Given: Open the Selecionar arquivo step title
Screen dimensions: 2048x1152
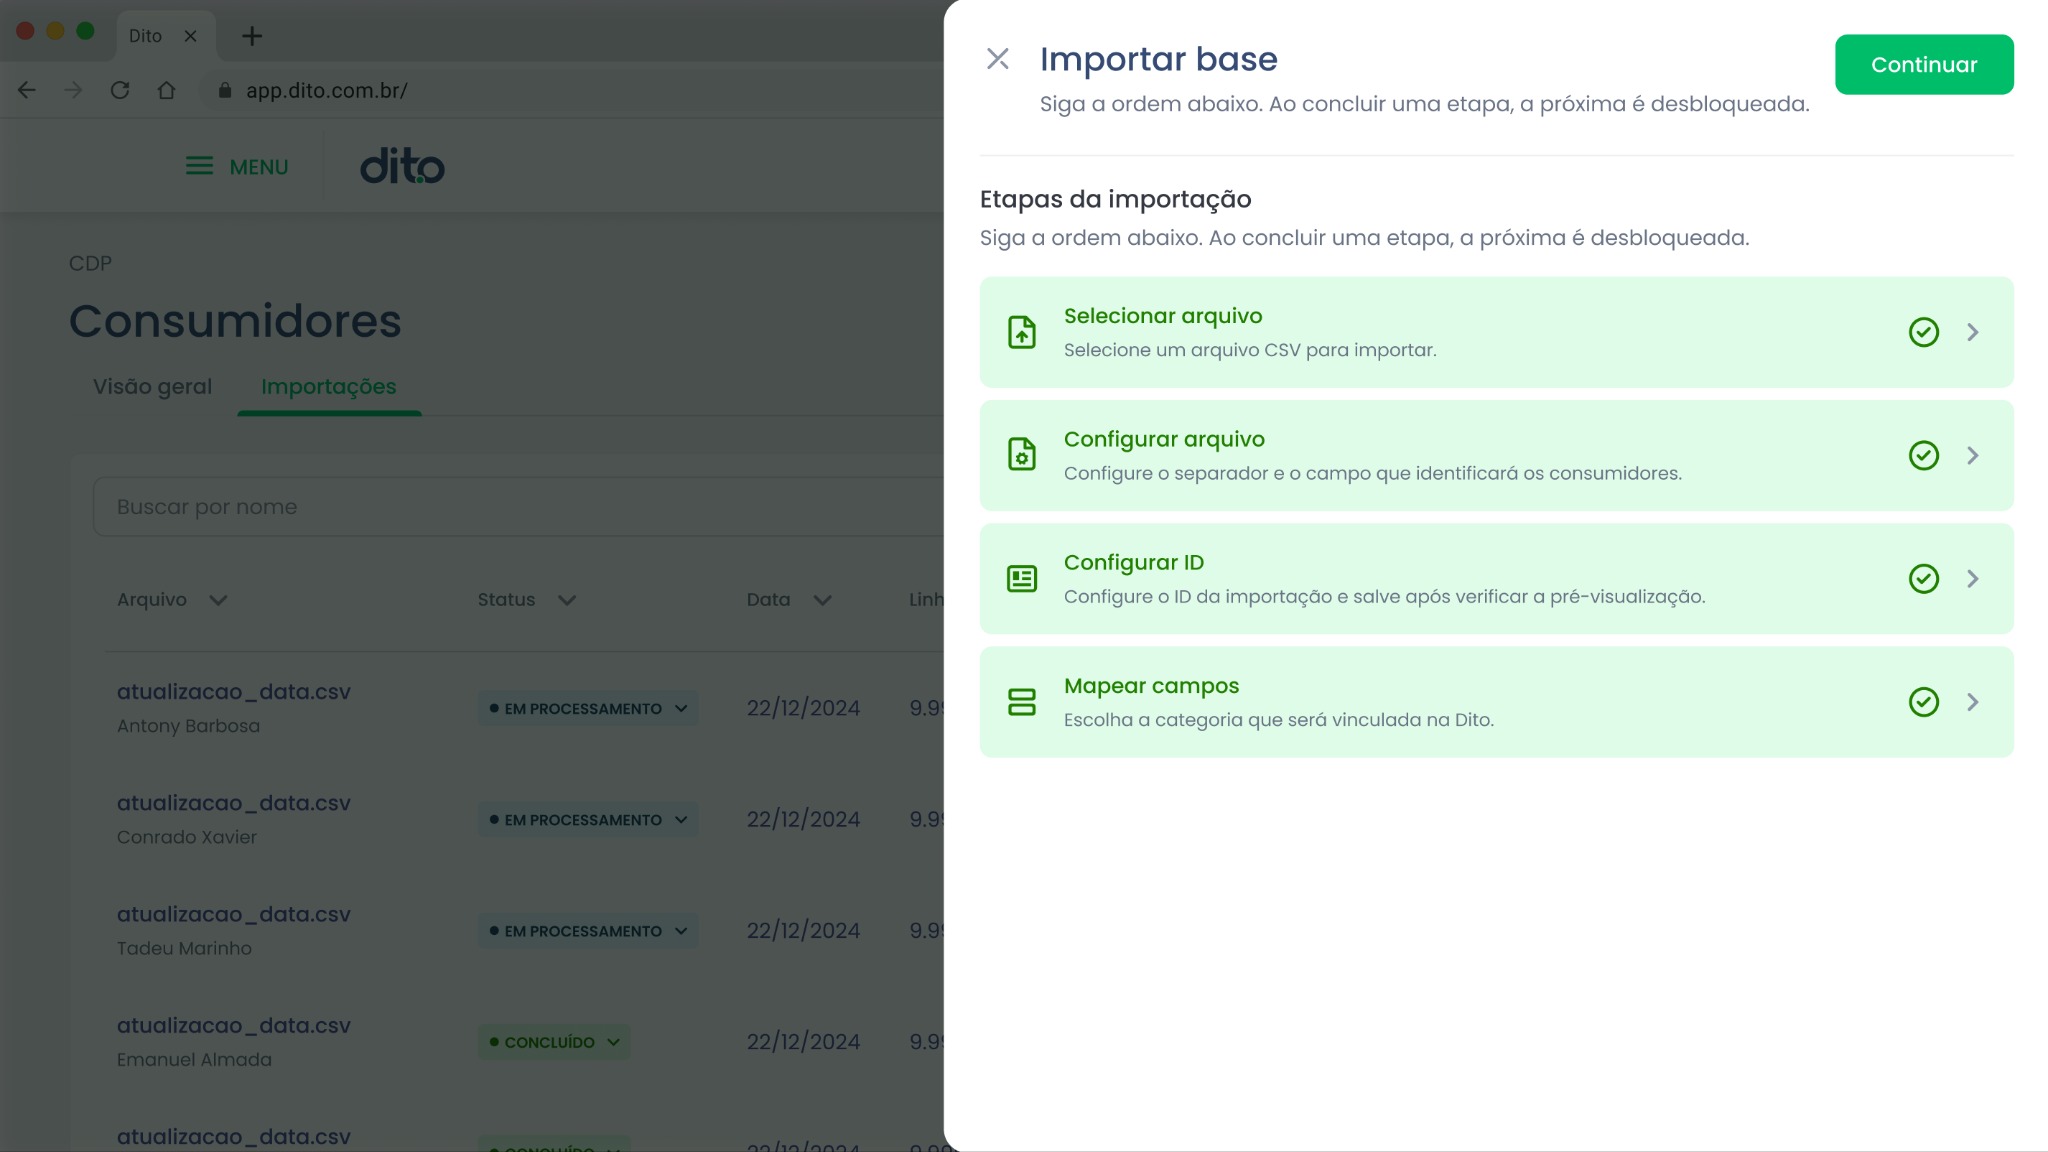Looking at the screenshot, I should 1163,316.
